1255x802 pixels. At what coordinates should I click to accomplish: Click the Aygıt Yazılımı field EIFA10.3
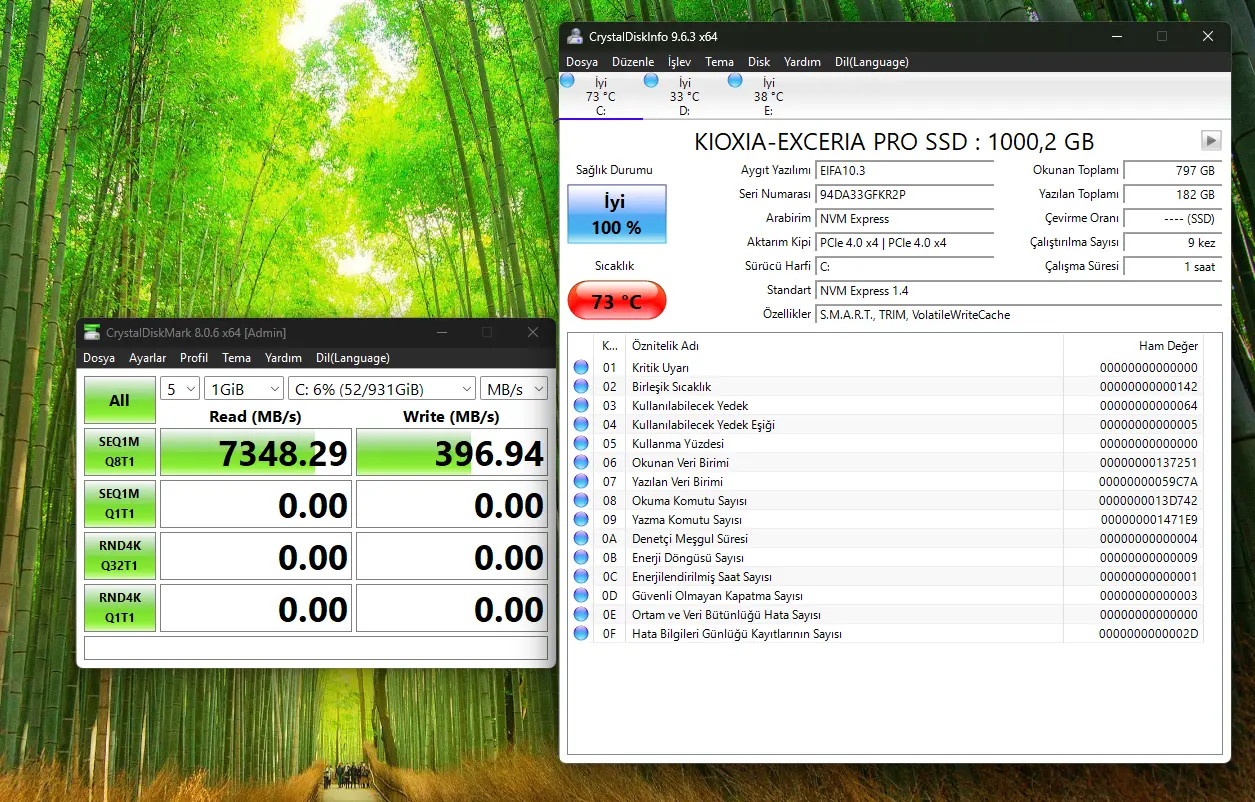point(905,171)
